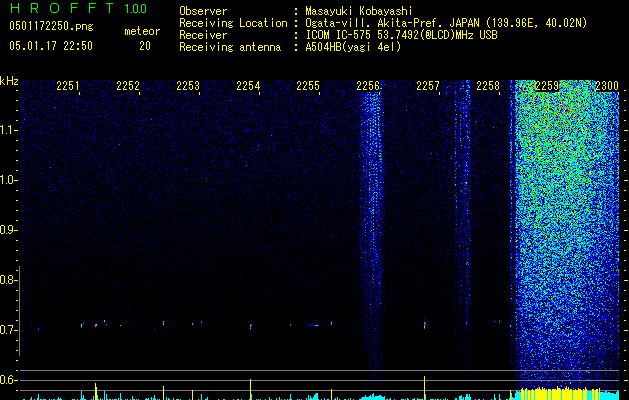Click the meteor count value 20
Screen dimensions: 629x400
pos(145,46)
